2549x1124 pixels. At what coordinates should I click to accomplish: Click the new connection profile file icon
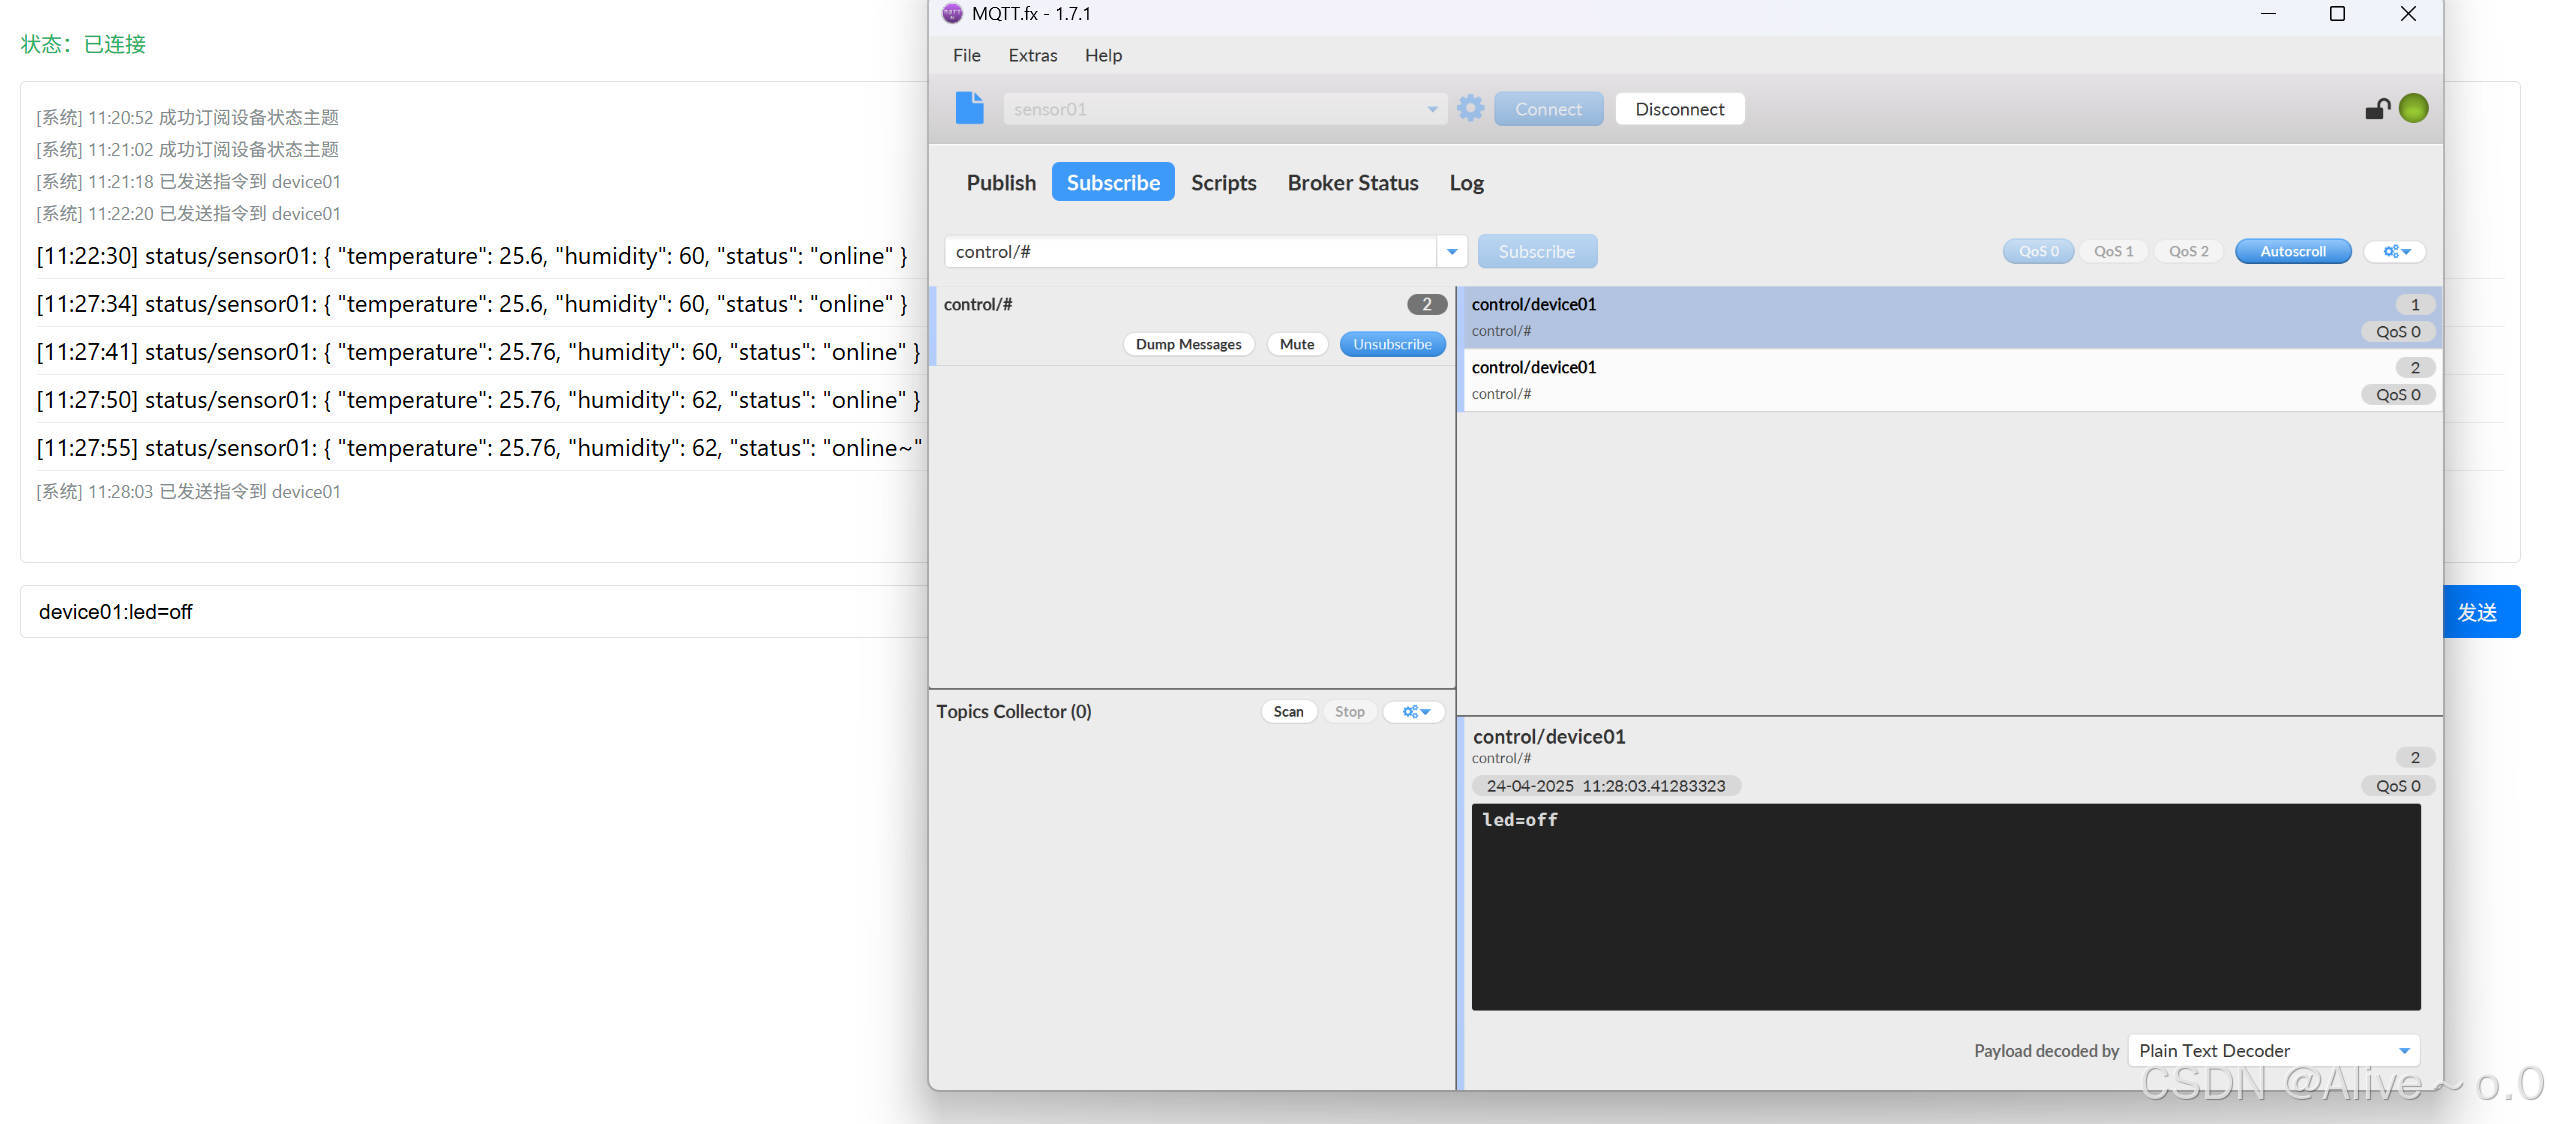[x=969, y=108]
